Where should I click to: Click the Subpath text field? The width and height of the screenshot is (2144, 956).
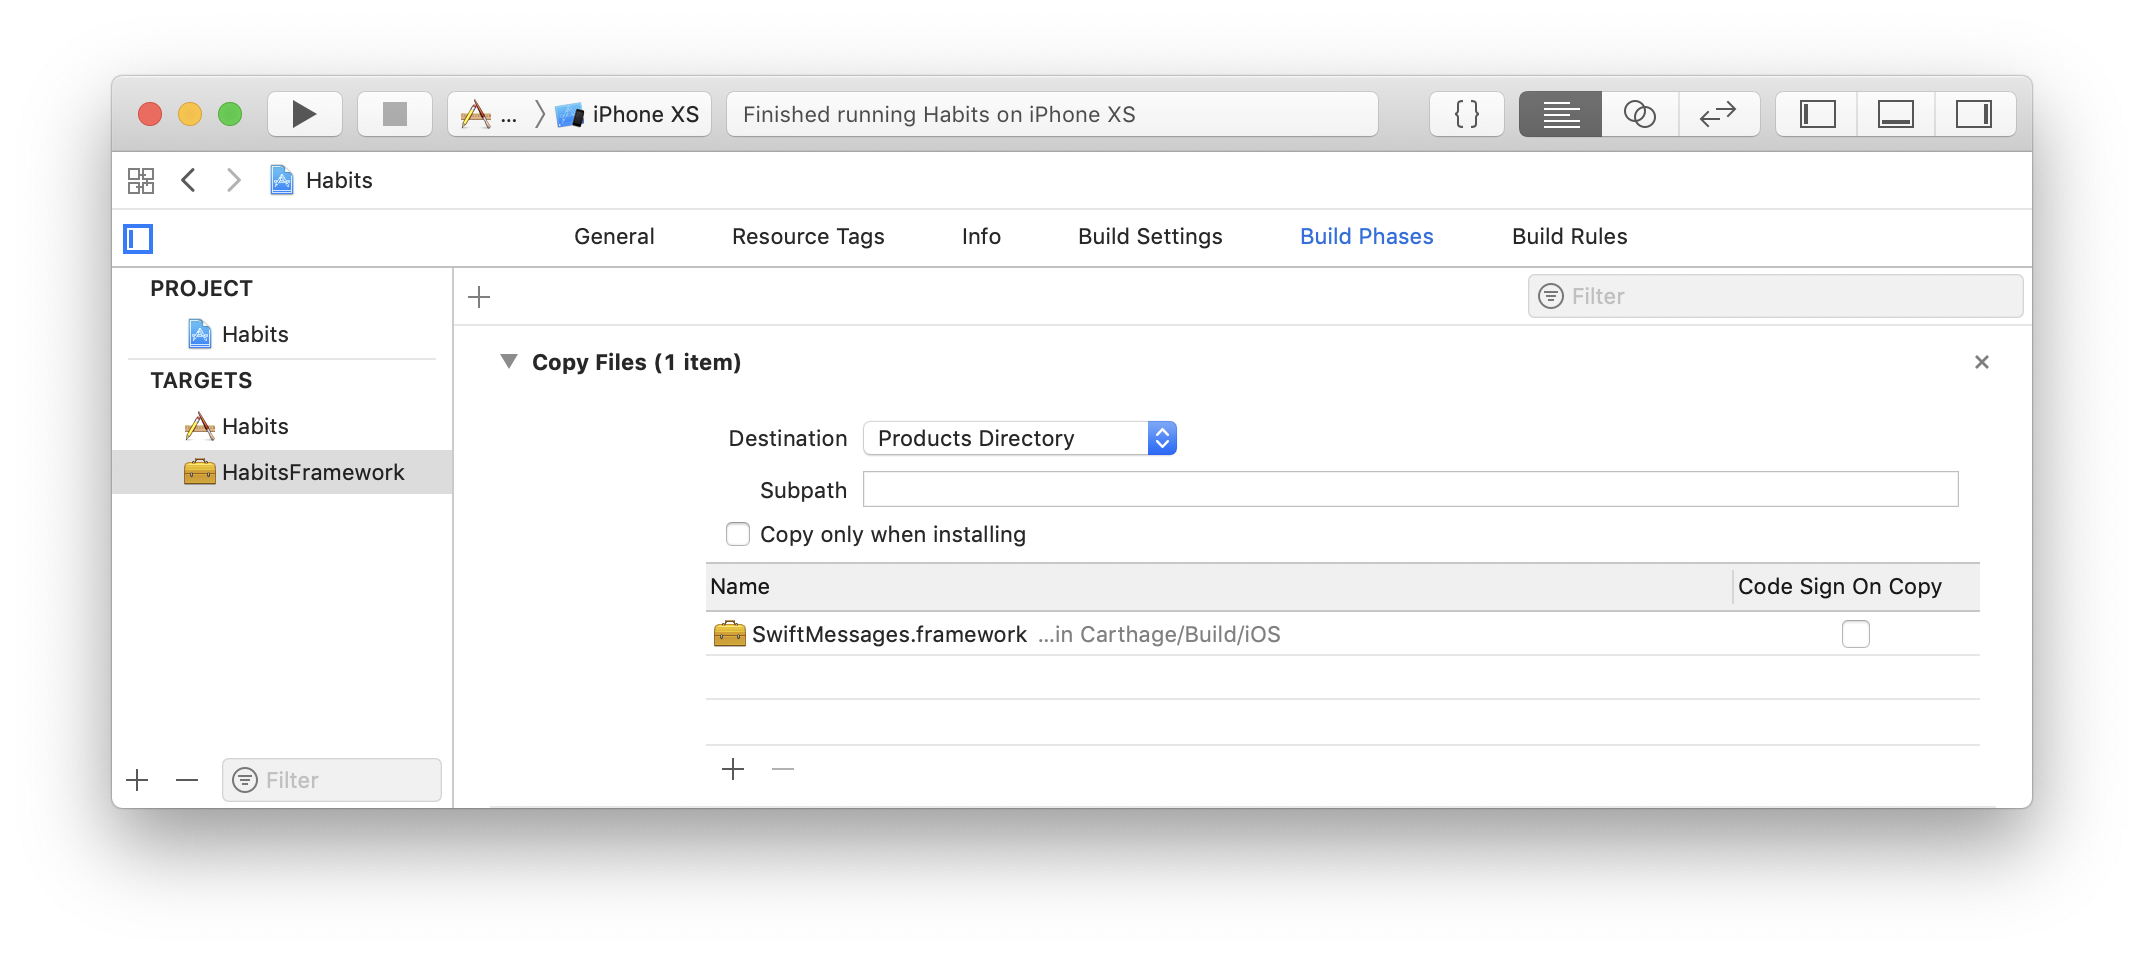(x=1410, y=489)
